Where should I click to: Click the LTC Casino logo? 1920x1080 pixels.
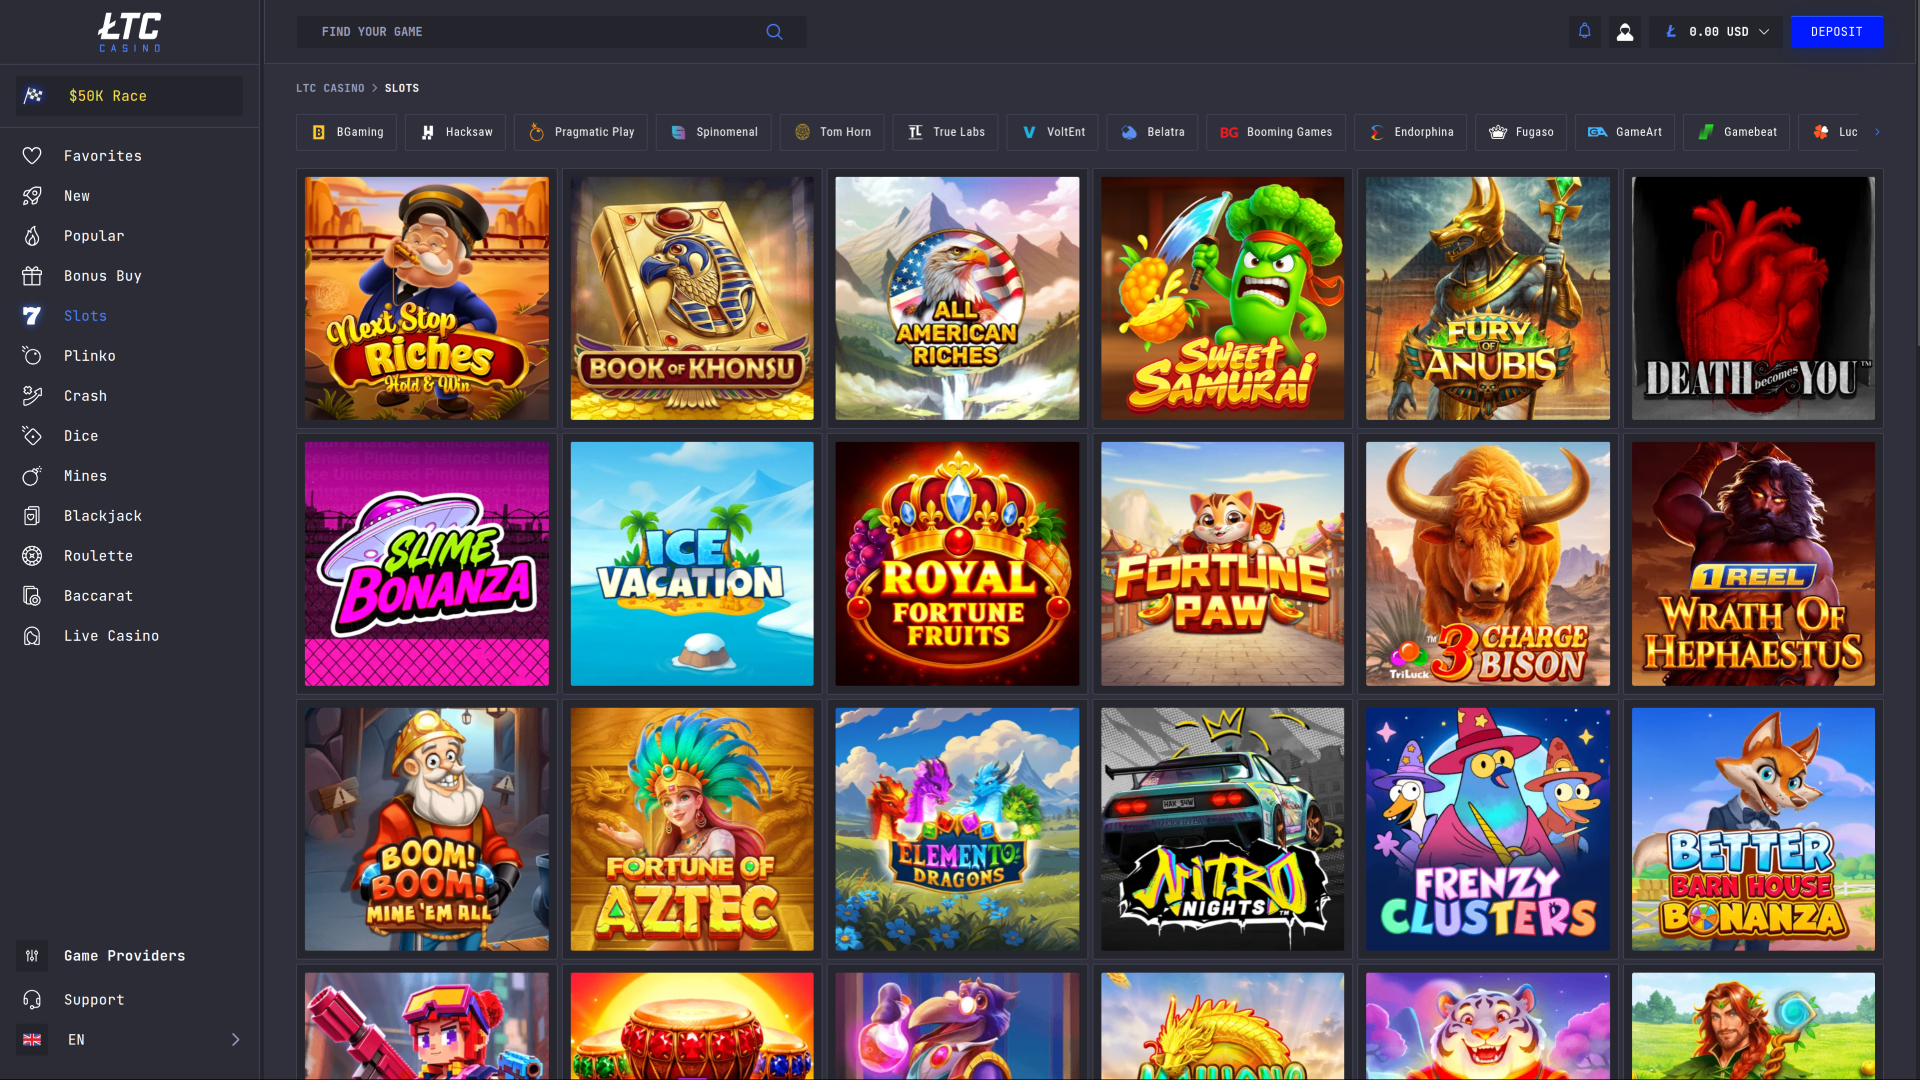[130, 32]
